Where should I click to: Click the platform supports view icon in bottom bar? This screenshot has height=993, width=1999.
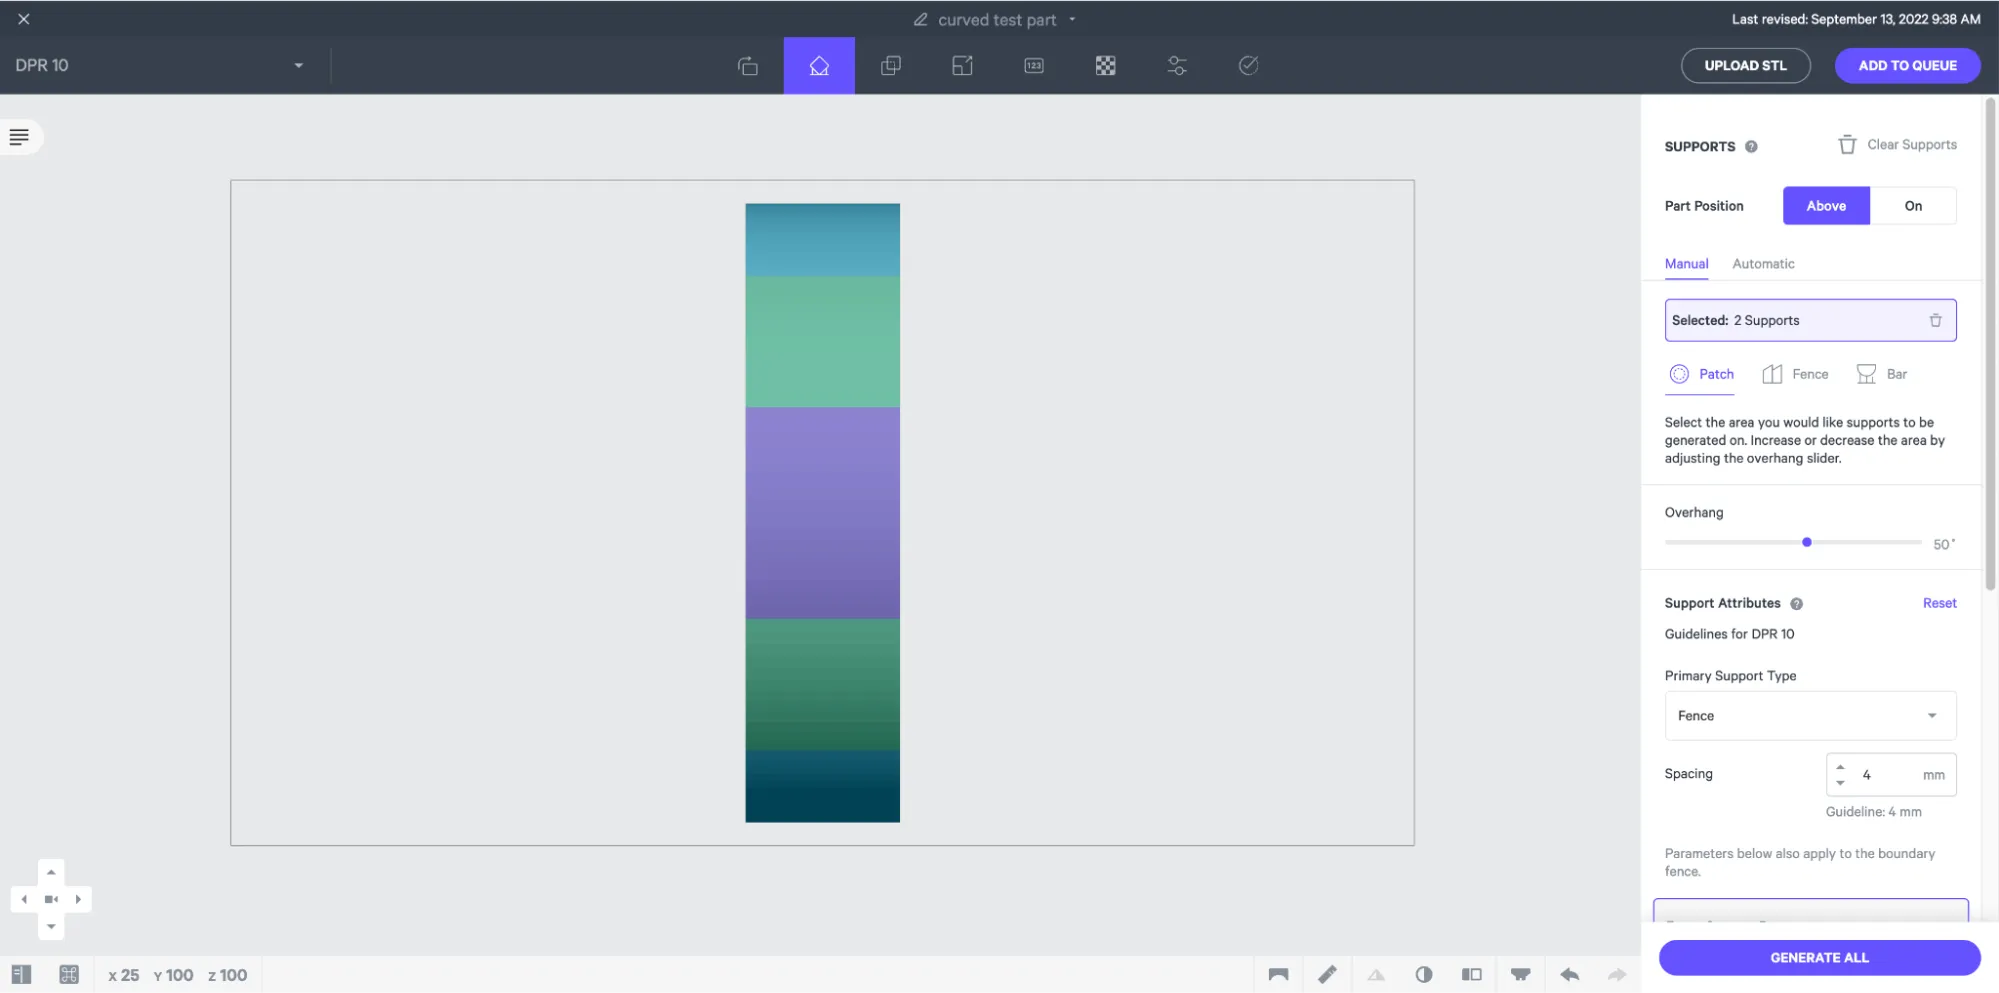point(1520,974)
